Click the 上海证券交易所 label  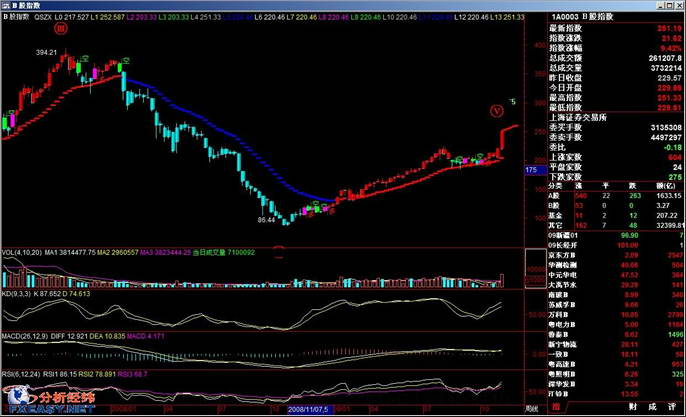tap(578, 118)
